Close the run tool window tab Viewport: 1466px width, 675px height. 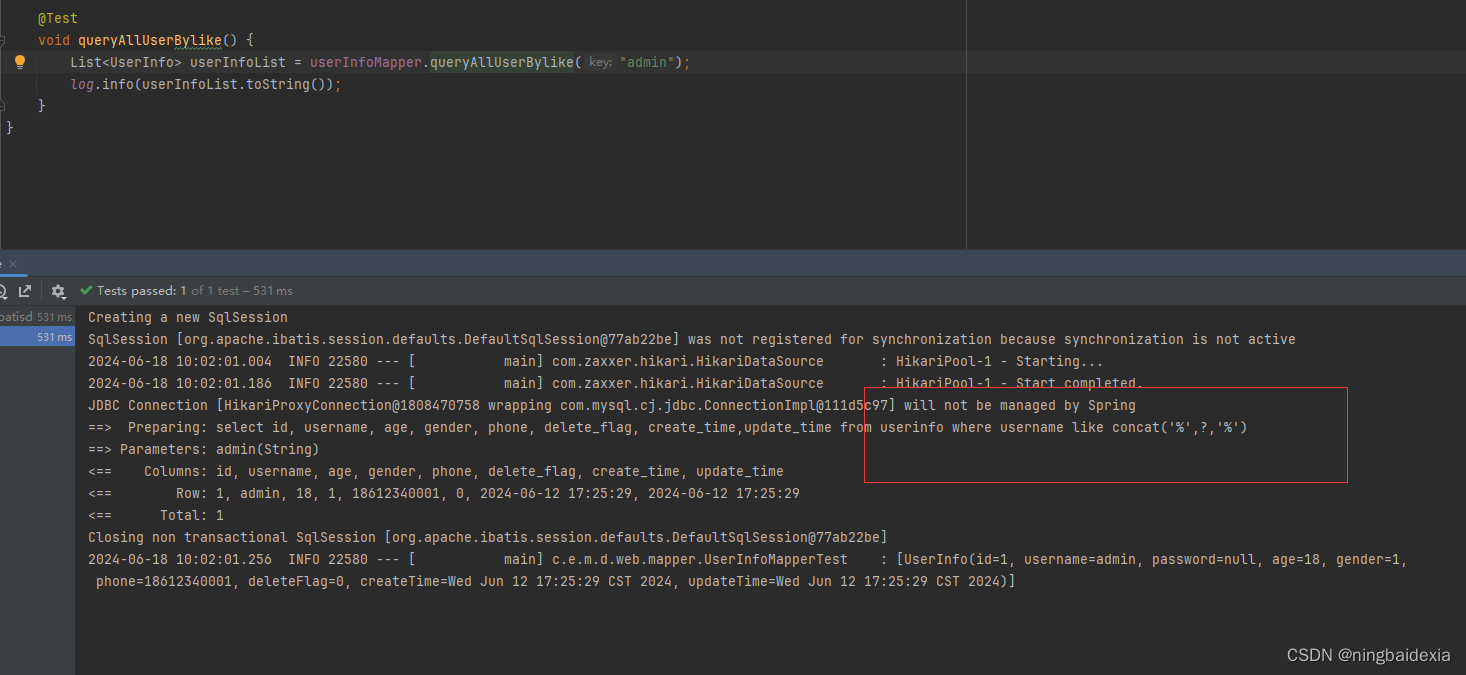pyautogui.click(x=13, y=264)
